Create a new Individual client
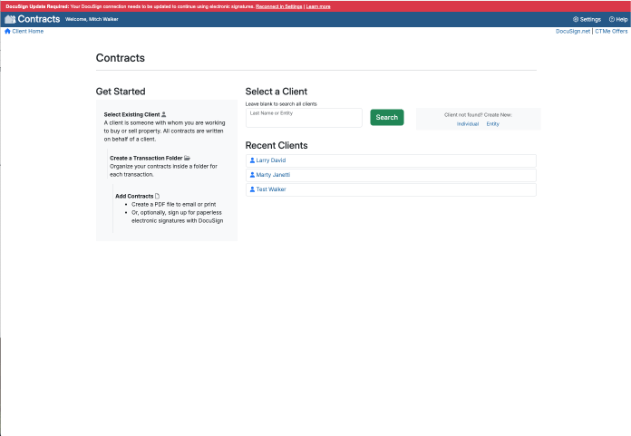Screen dimensions: 631x436 (x=468, y=123)
